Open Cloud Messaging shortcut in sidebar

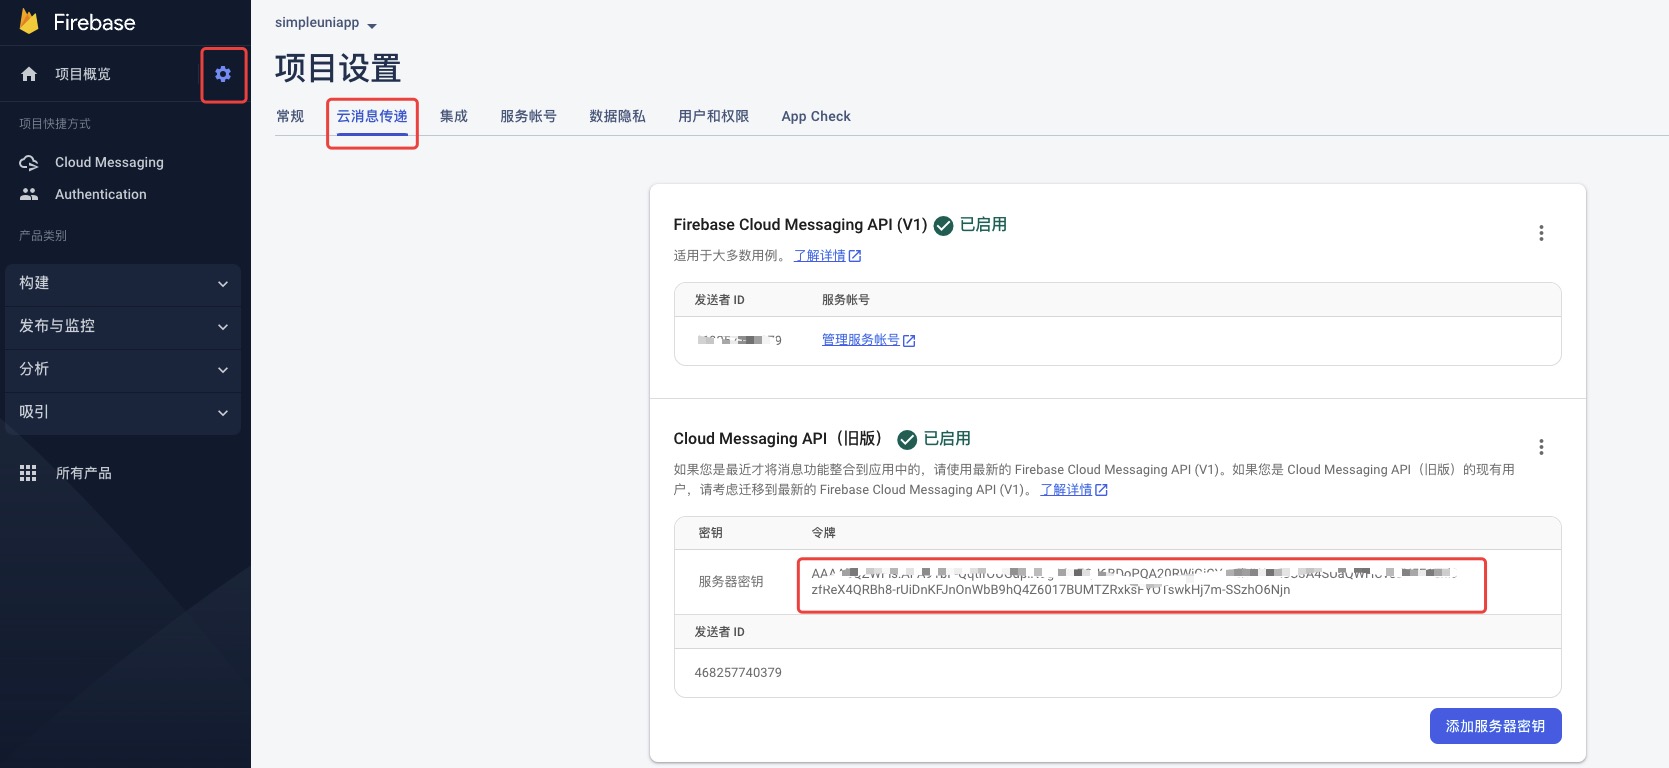109,162
